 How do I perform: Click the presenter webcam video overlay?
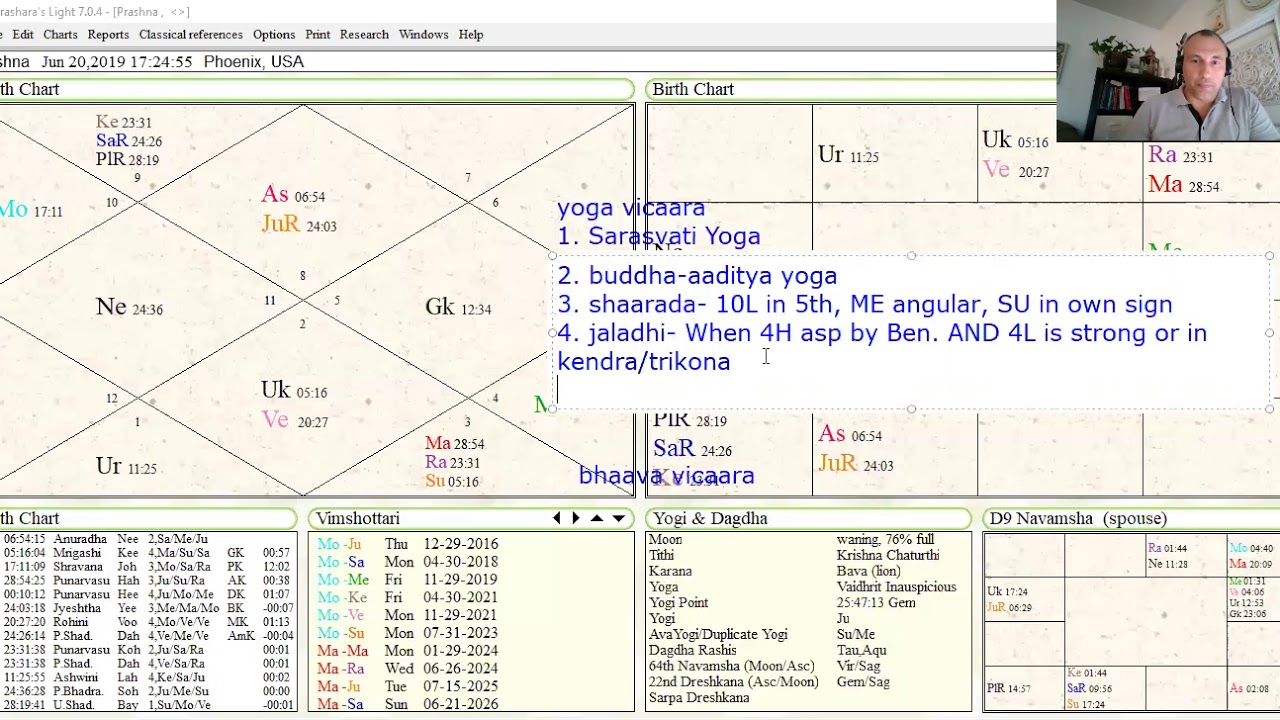1168,71
